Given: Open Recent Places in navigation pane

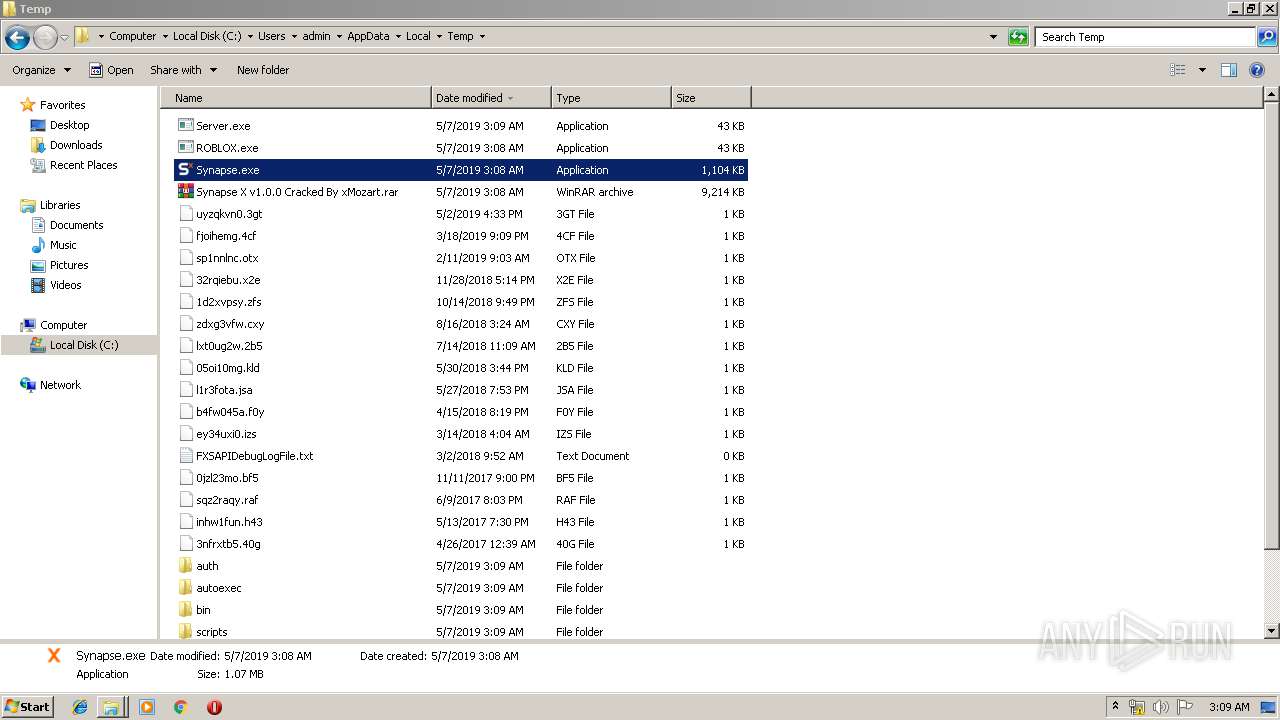Looking at the screenshot, I should point(83,165).
